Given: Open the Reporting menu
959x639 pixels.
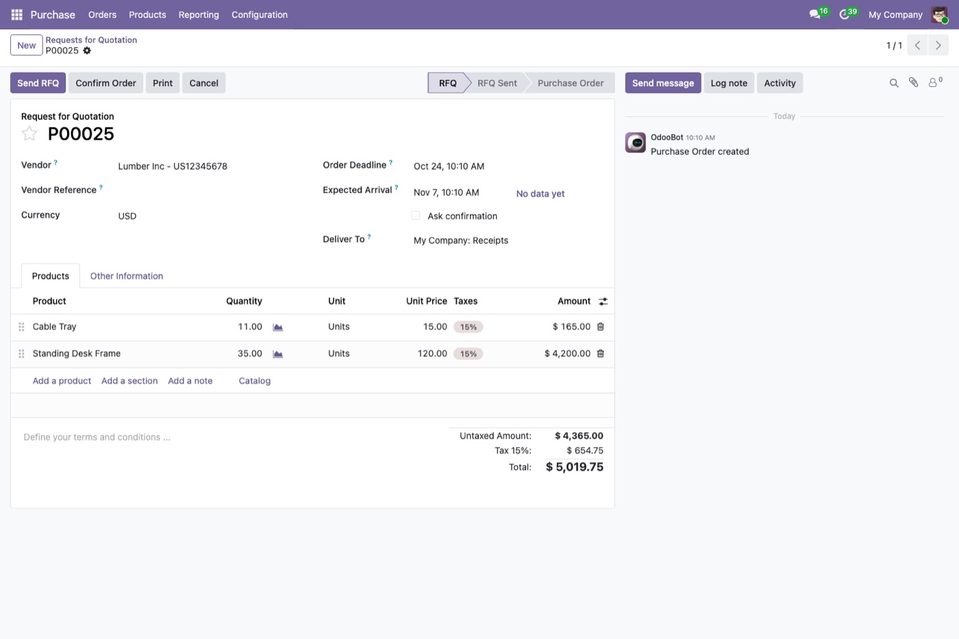Looking at the screenshot, I should pyautogui.click(x=199, y=15).
